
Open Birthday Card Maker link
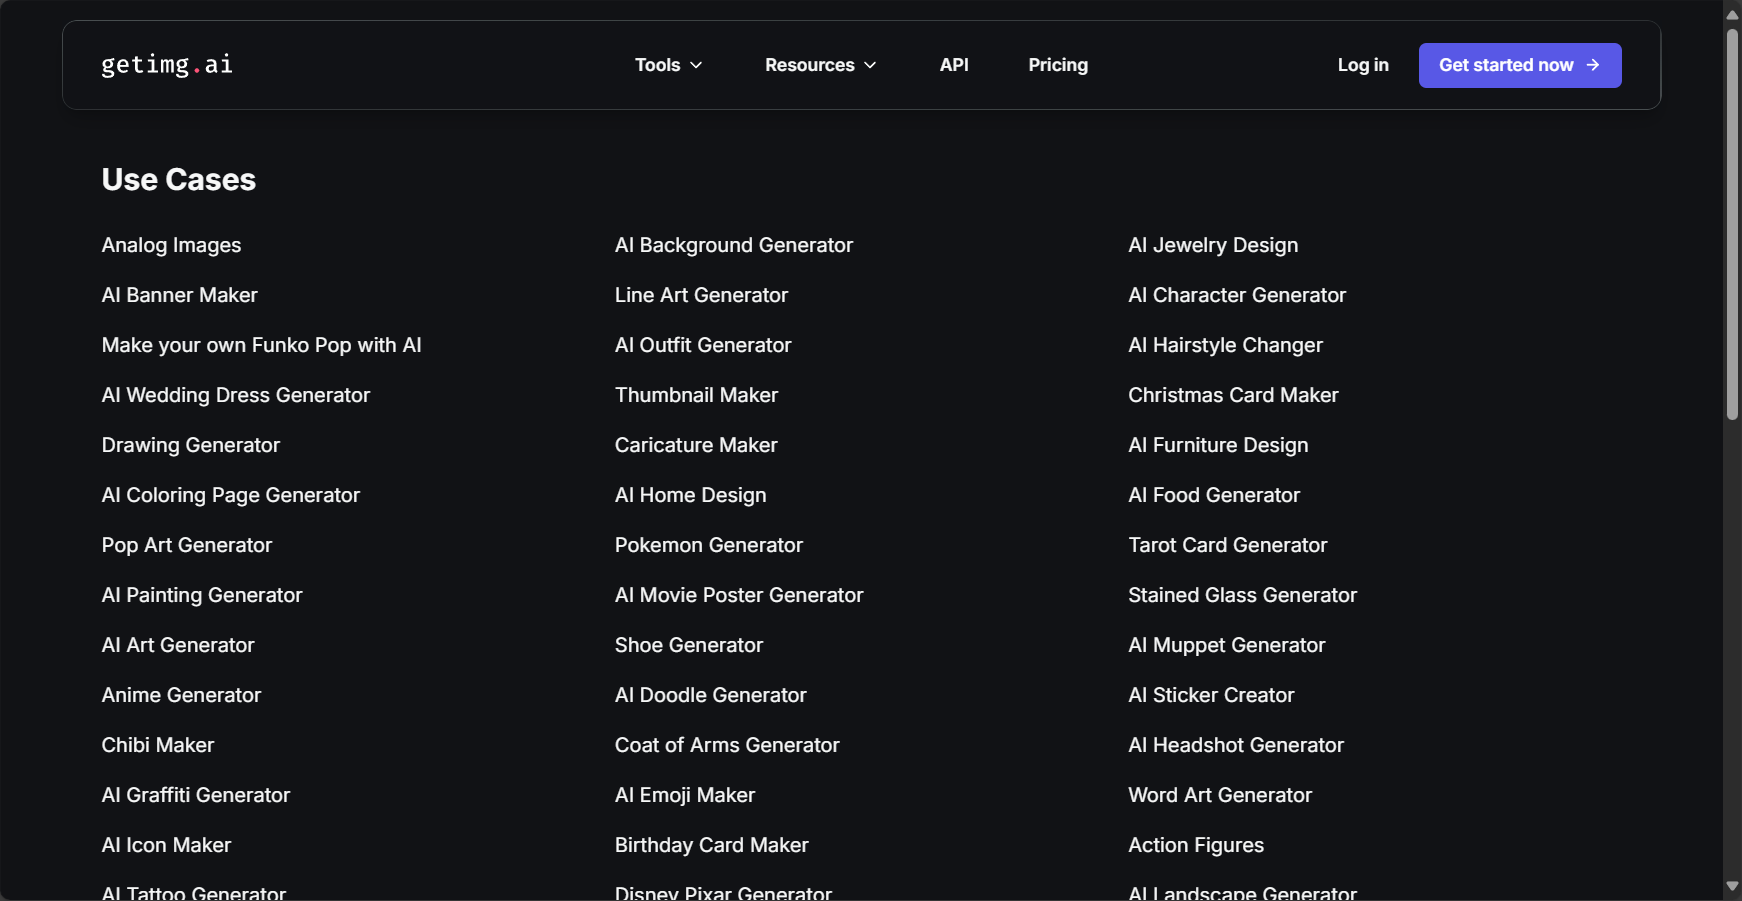point(712,845)
